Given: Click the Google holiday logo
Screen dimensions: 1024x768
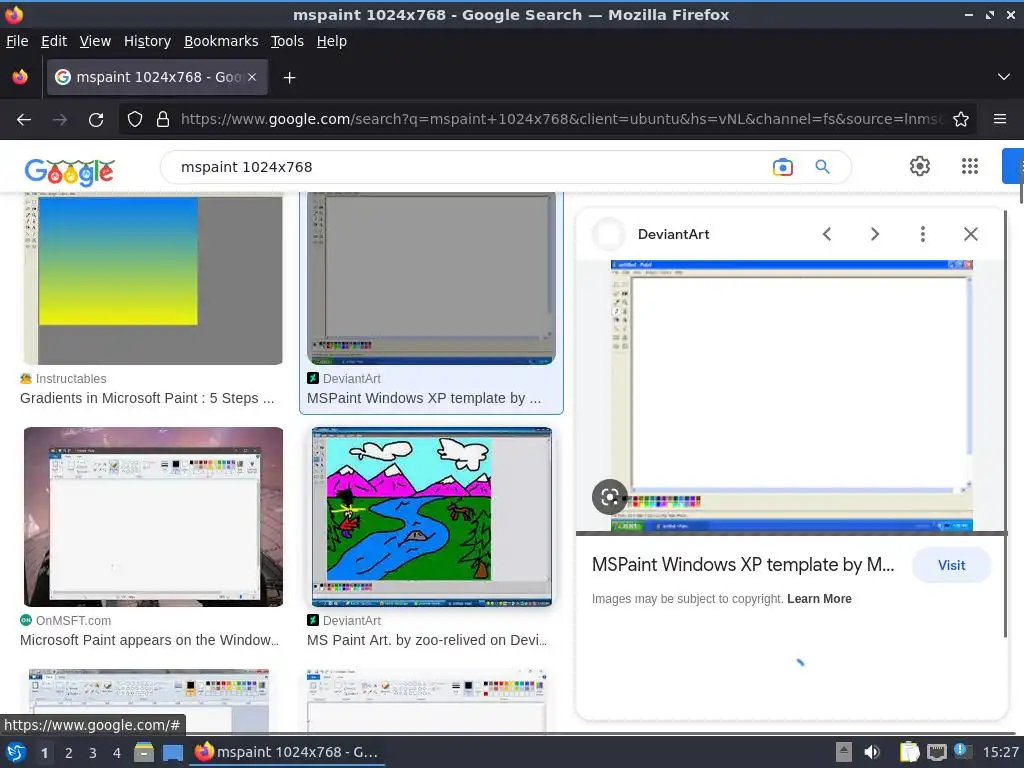Looking at the screenshot, I should coord(69,172).
